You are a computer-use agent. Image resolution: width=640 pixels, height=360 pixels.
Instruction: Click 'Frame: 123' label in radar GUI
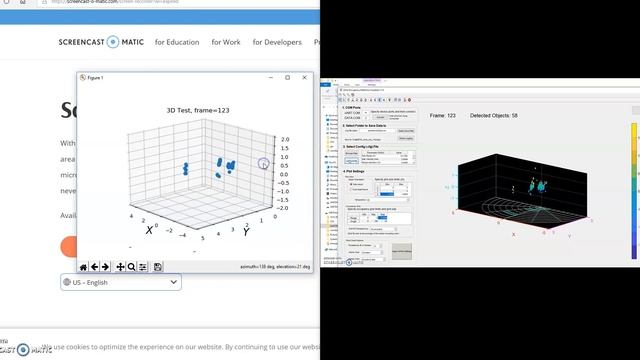tap(442, 116)
